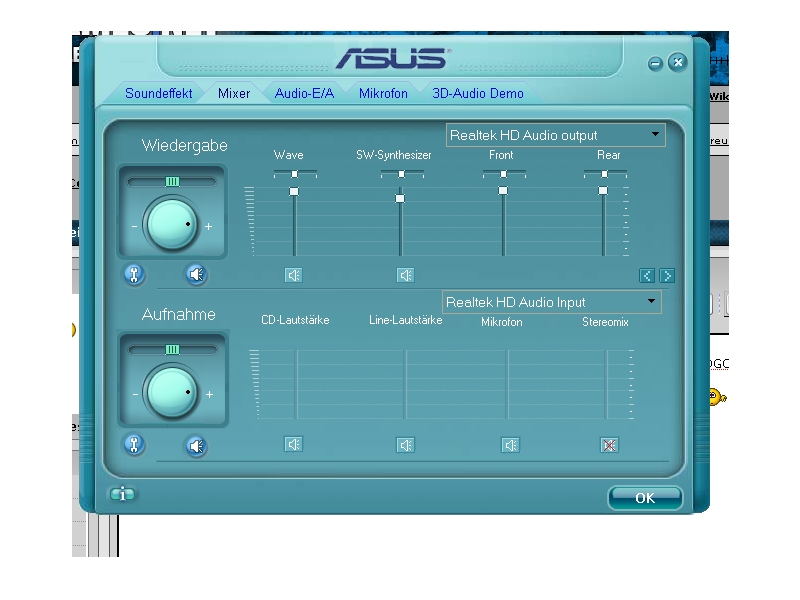Click the Aufnahme master volume knob
Screen dimensions: 800x600
pos(172,392)
